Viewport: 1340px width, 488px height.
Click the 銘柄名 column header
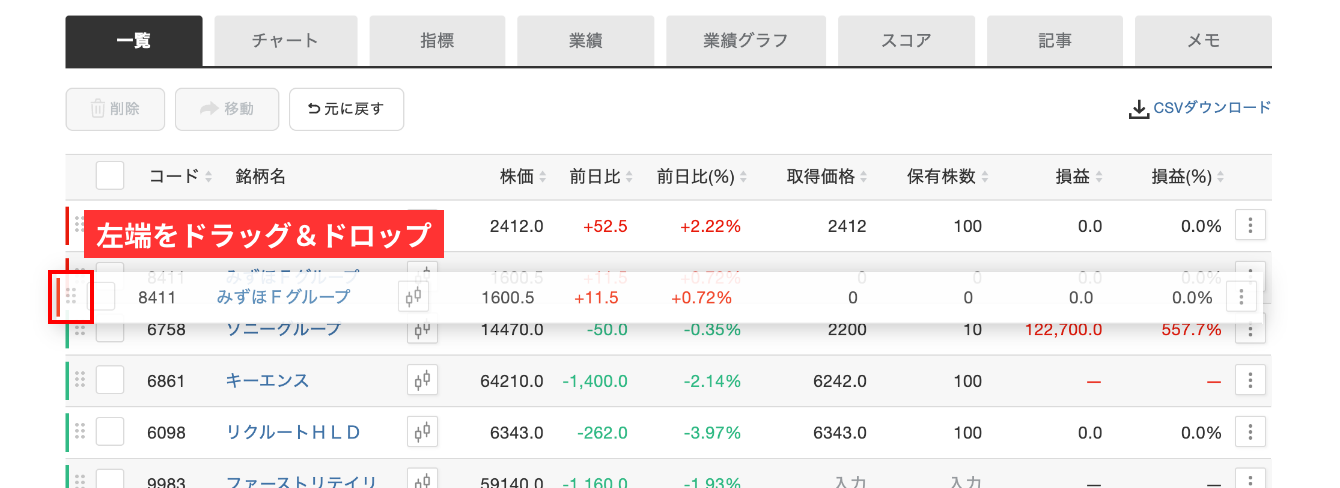pos(261,177)
